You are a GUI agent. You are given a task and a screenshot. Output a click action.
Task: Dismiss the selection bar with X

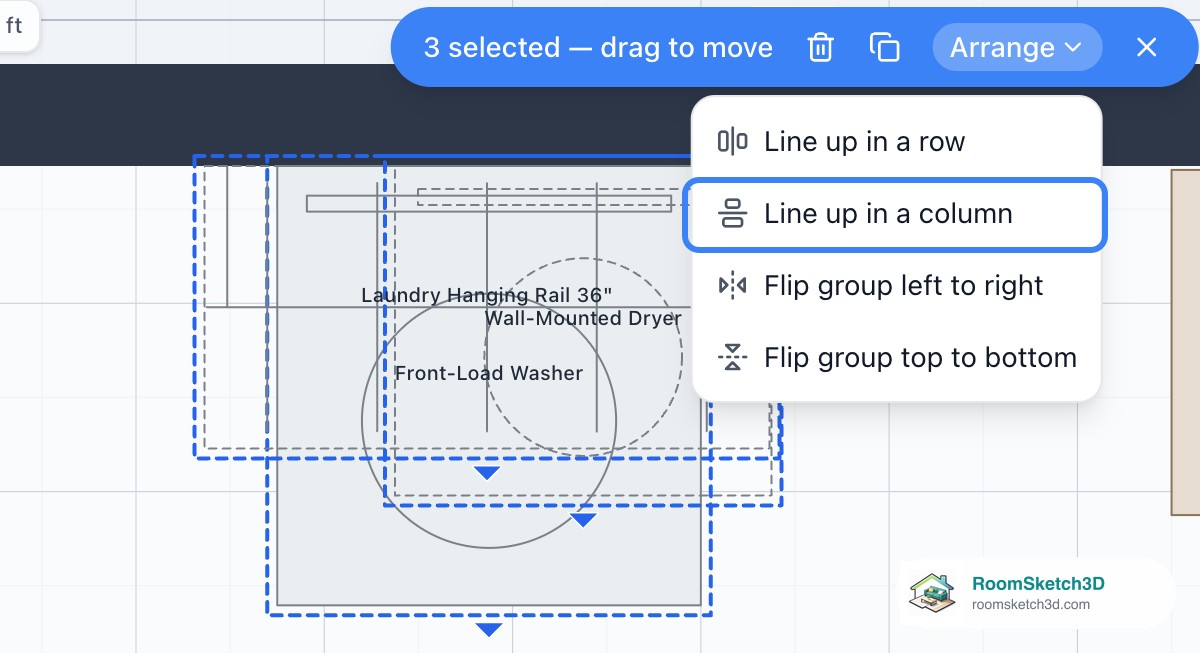(x=1147, y=47)
